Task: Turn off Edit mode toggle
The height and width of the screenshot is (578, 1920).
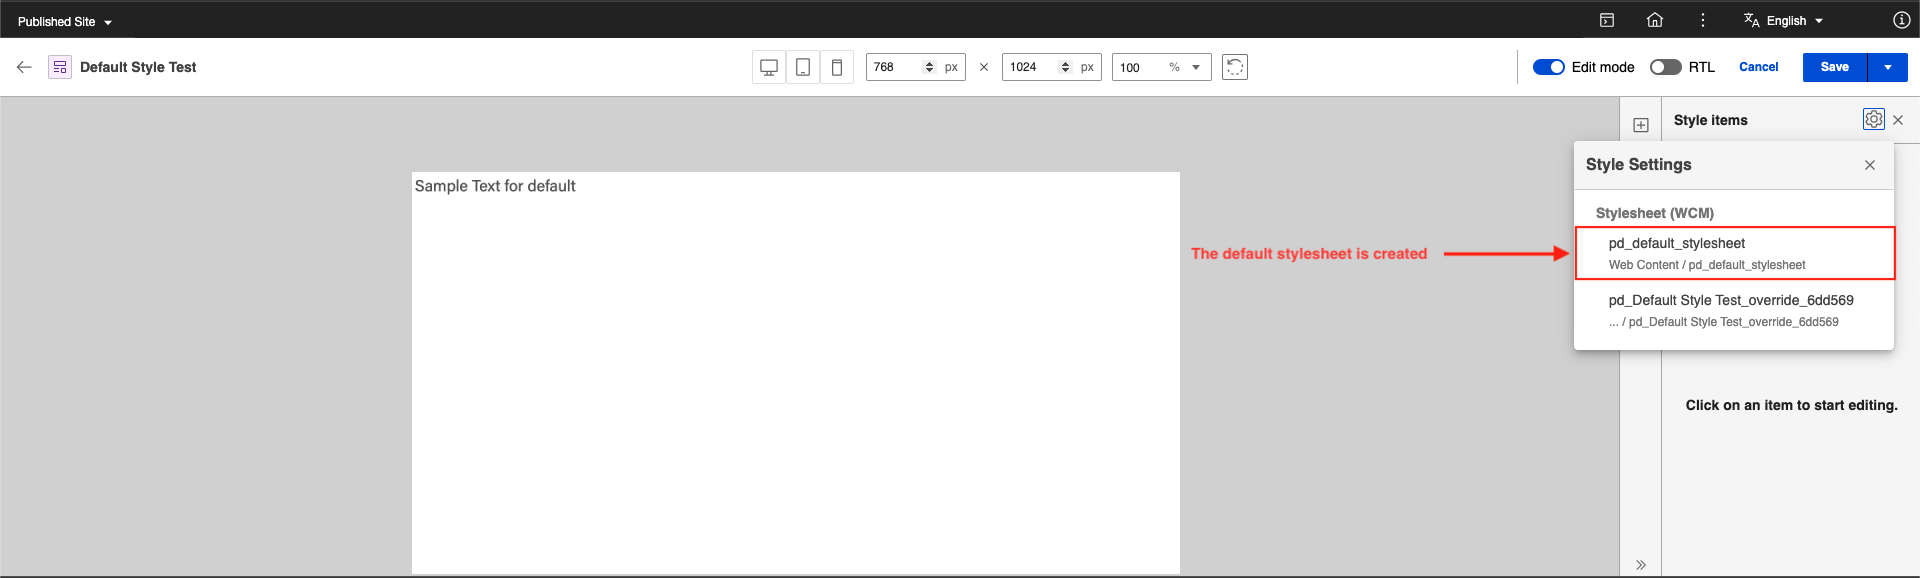Action: 1549,67
